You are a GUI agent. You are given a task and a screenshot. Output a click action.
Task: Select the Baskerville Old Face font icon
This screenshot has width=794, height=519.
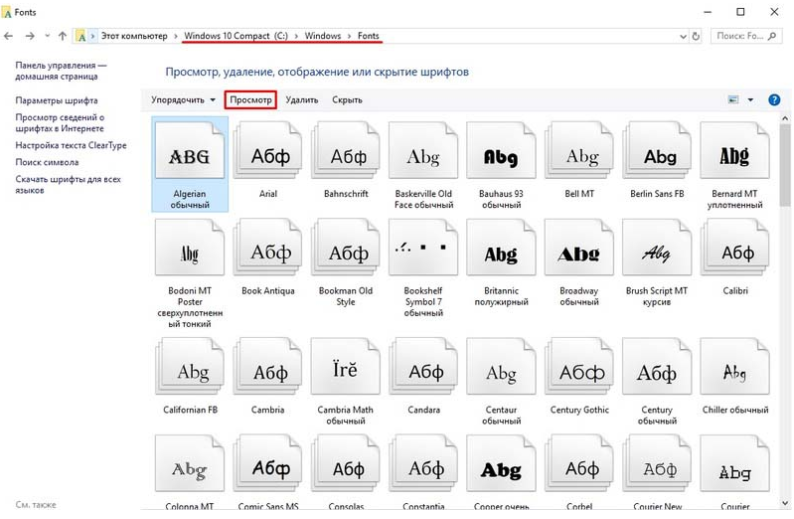423,150
